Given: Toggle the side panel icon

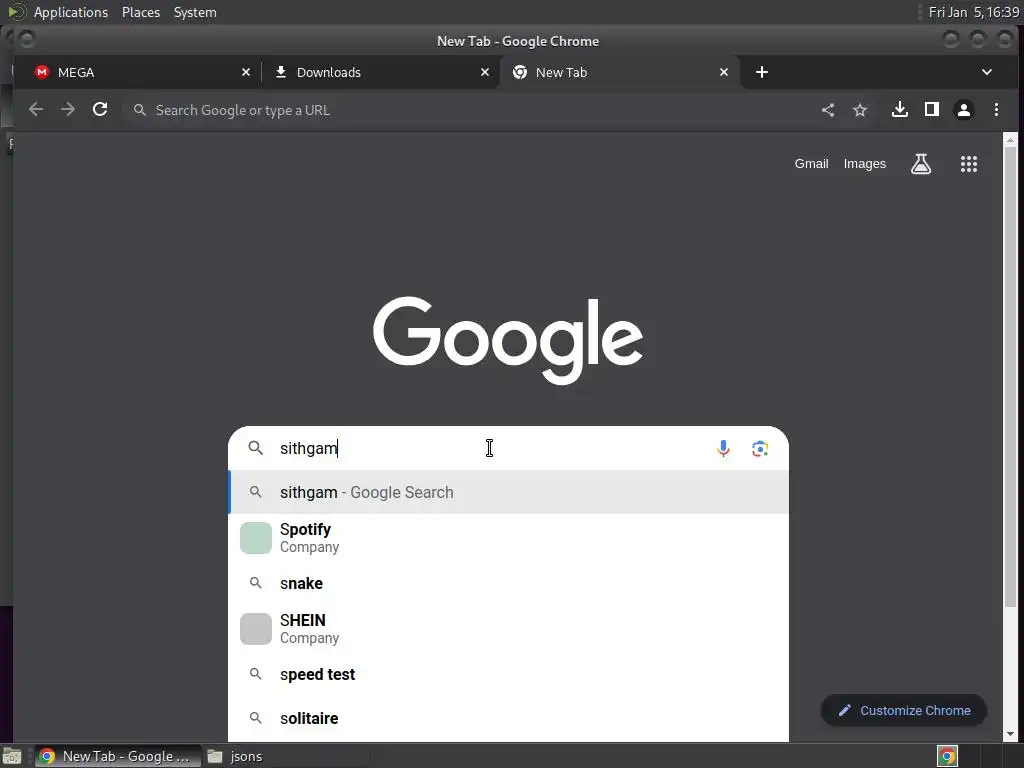Looking at the screenshot, I should (x=932, y=110).
